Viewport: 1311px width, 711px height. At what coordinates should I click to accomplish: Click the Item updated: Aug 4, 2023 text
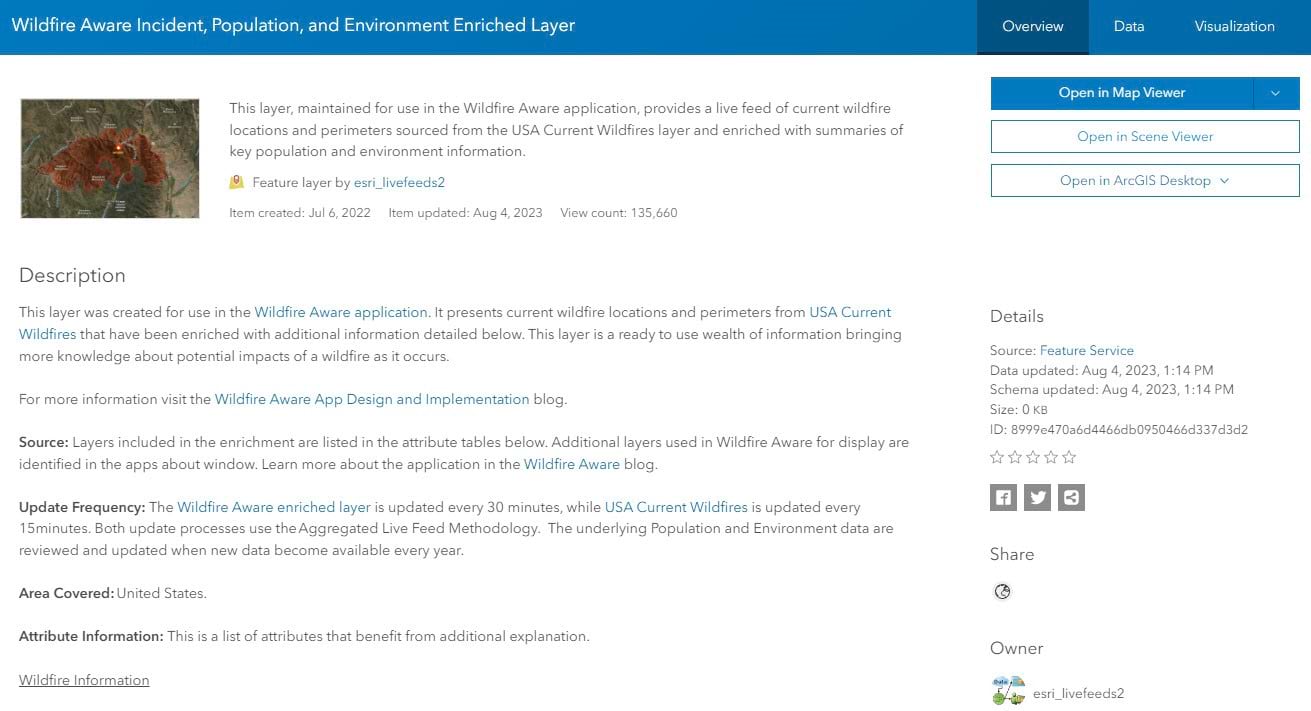click(x=466, y=213)
